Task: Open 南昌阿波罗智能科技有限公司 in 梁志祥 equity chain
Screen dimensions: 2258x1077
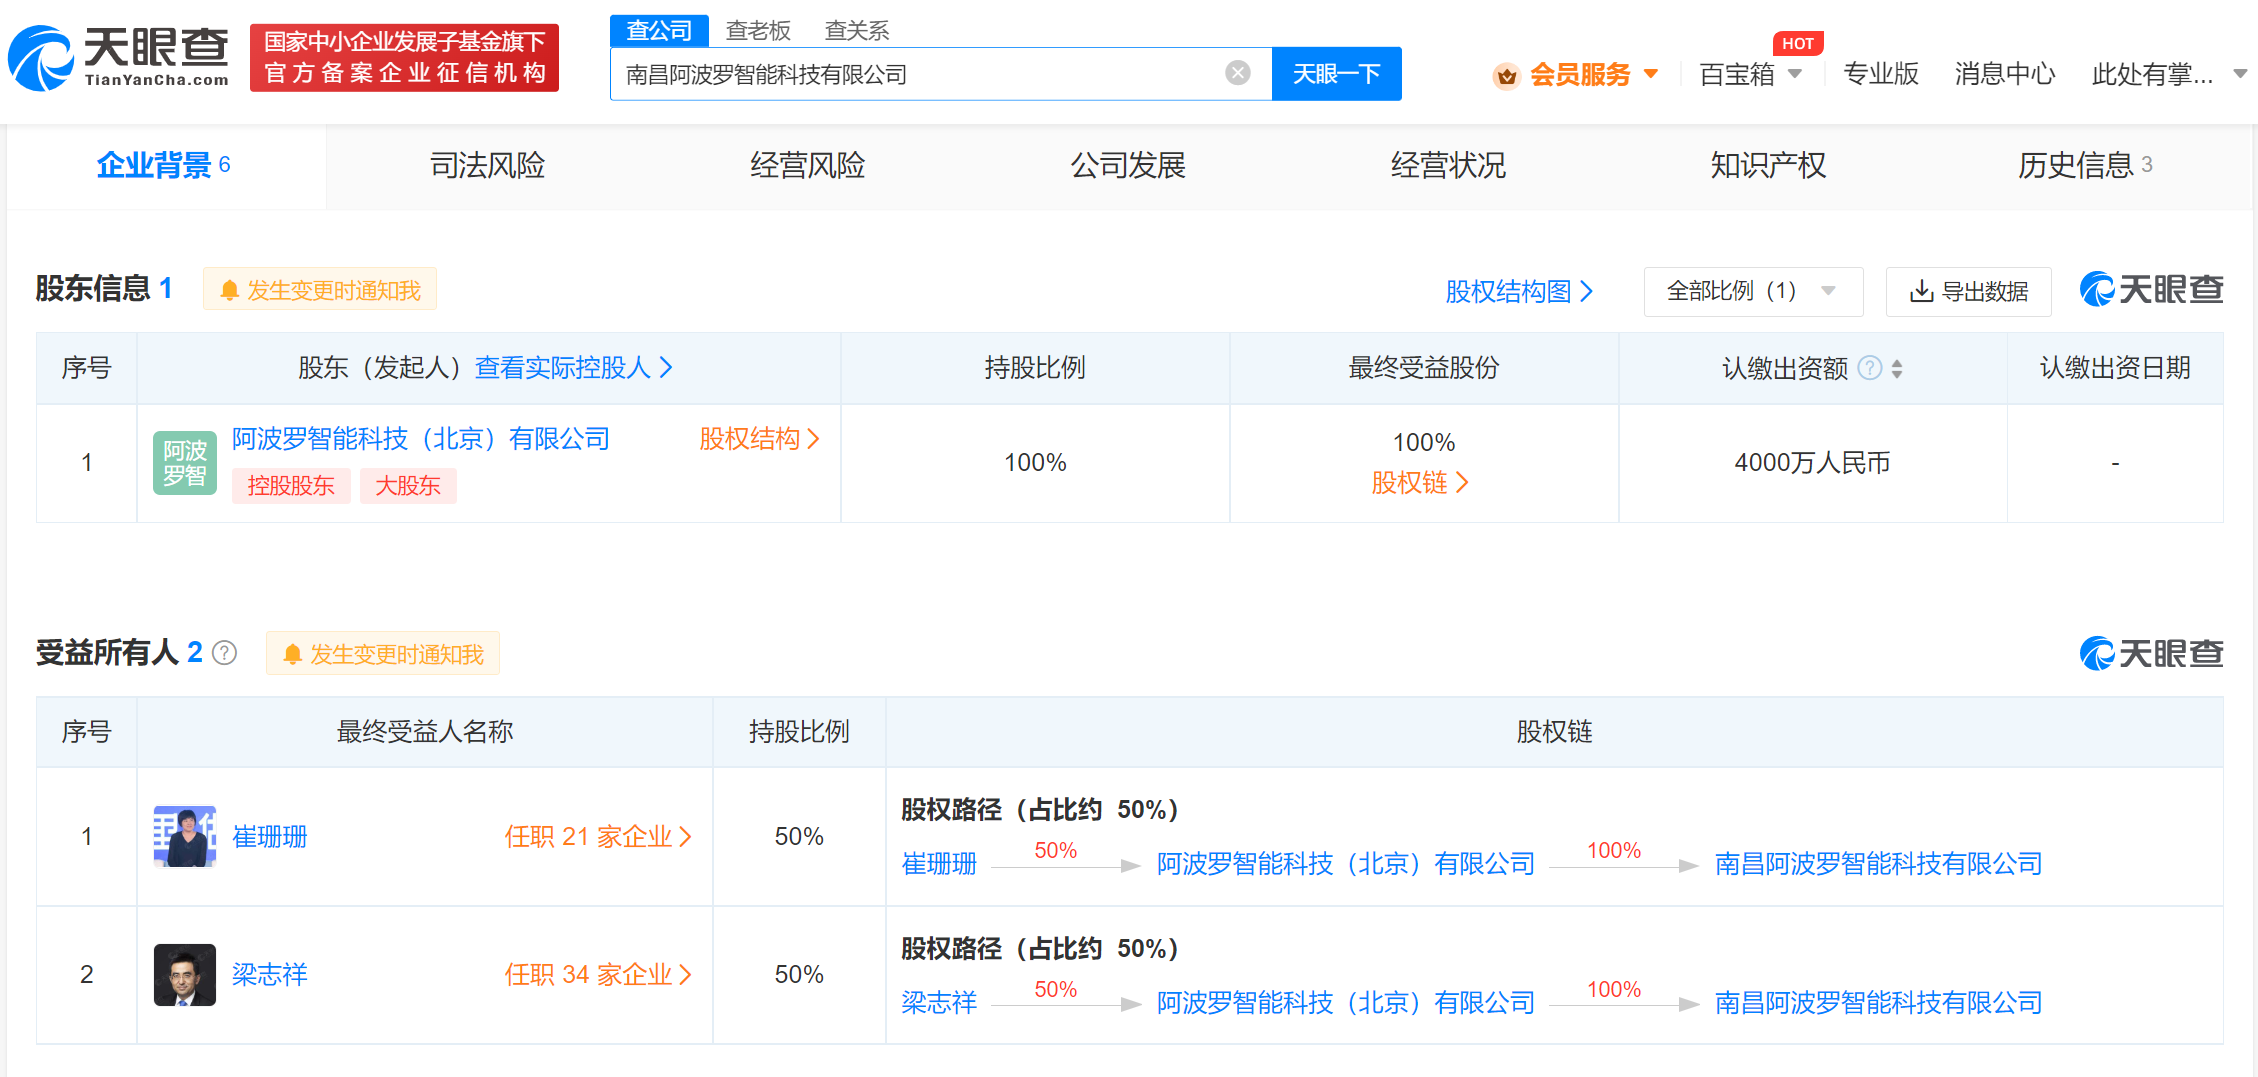Action: tap(1878, 1002)
